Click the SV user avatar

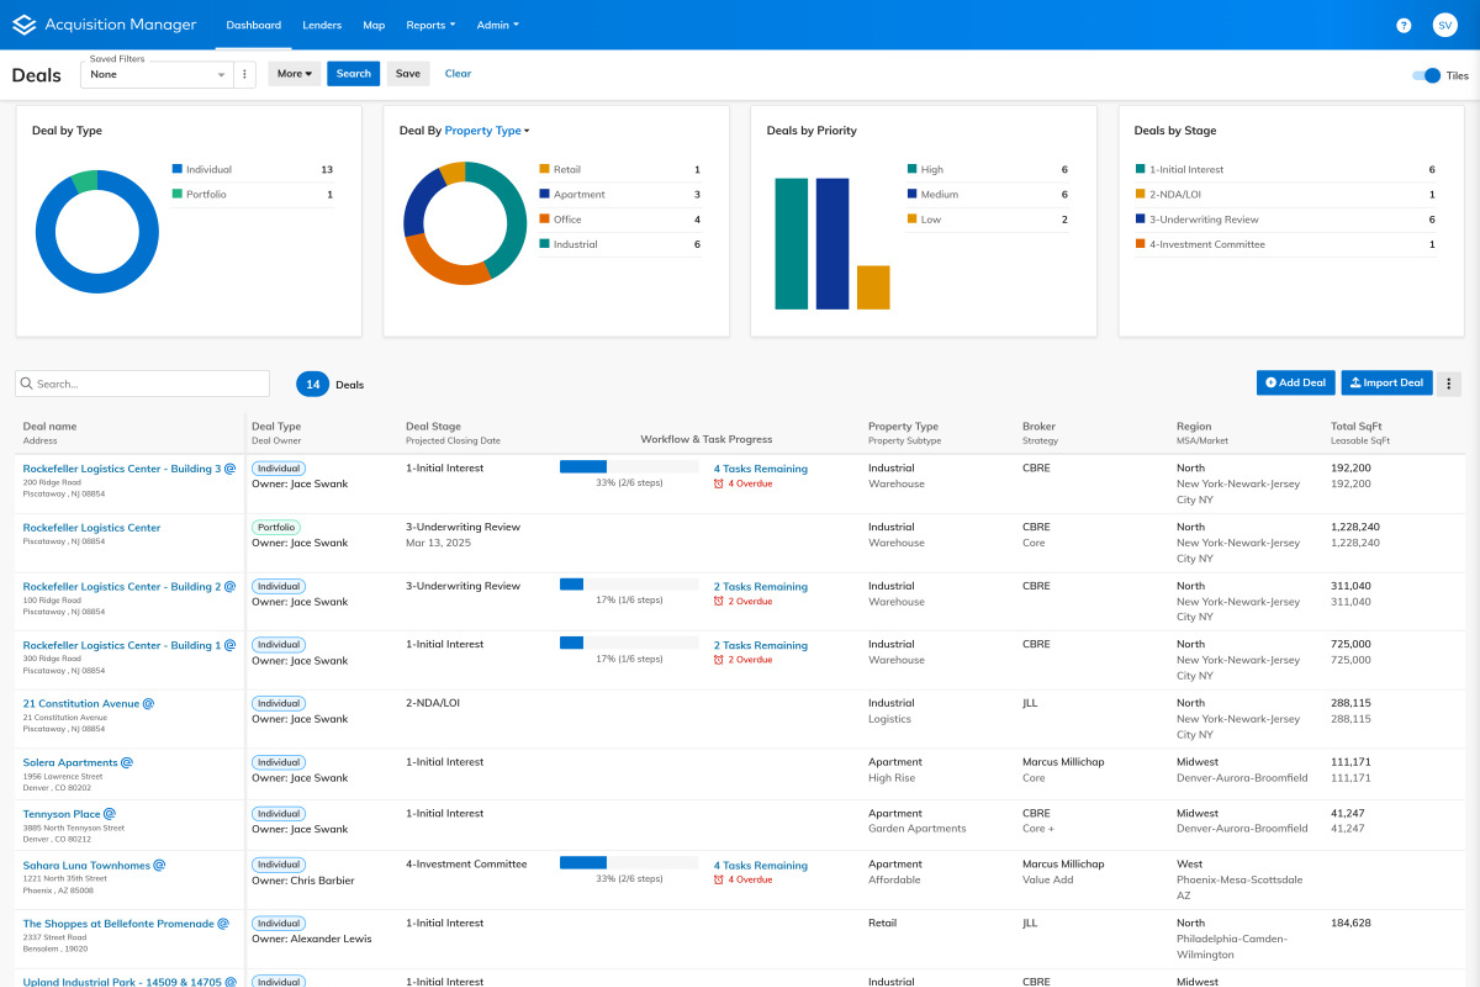1445,25
